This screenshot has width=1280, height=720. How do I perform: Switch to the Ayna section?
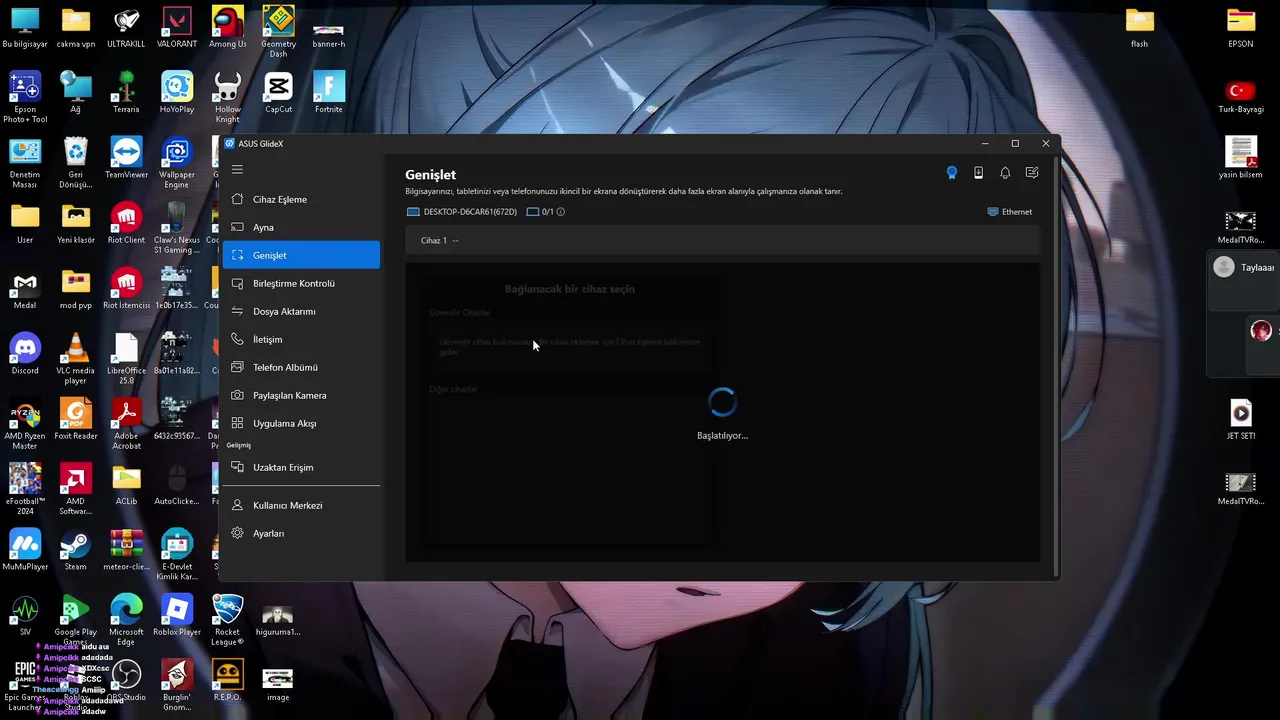pos(301,227)
